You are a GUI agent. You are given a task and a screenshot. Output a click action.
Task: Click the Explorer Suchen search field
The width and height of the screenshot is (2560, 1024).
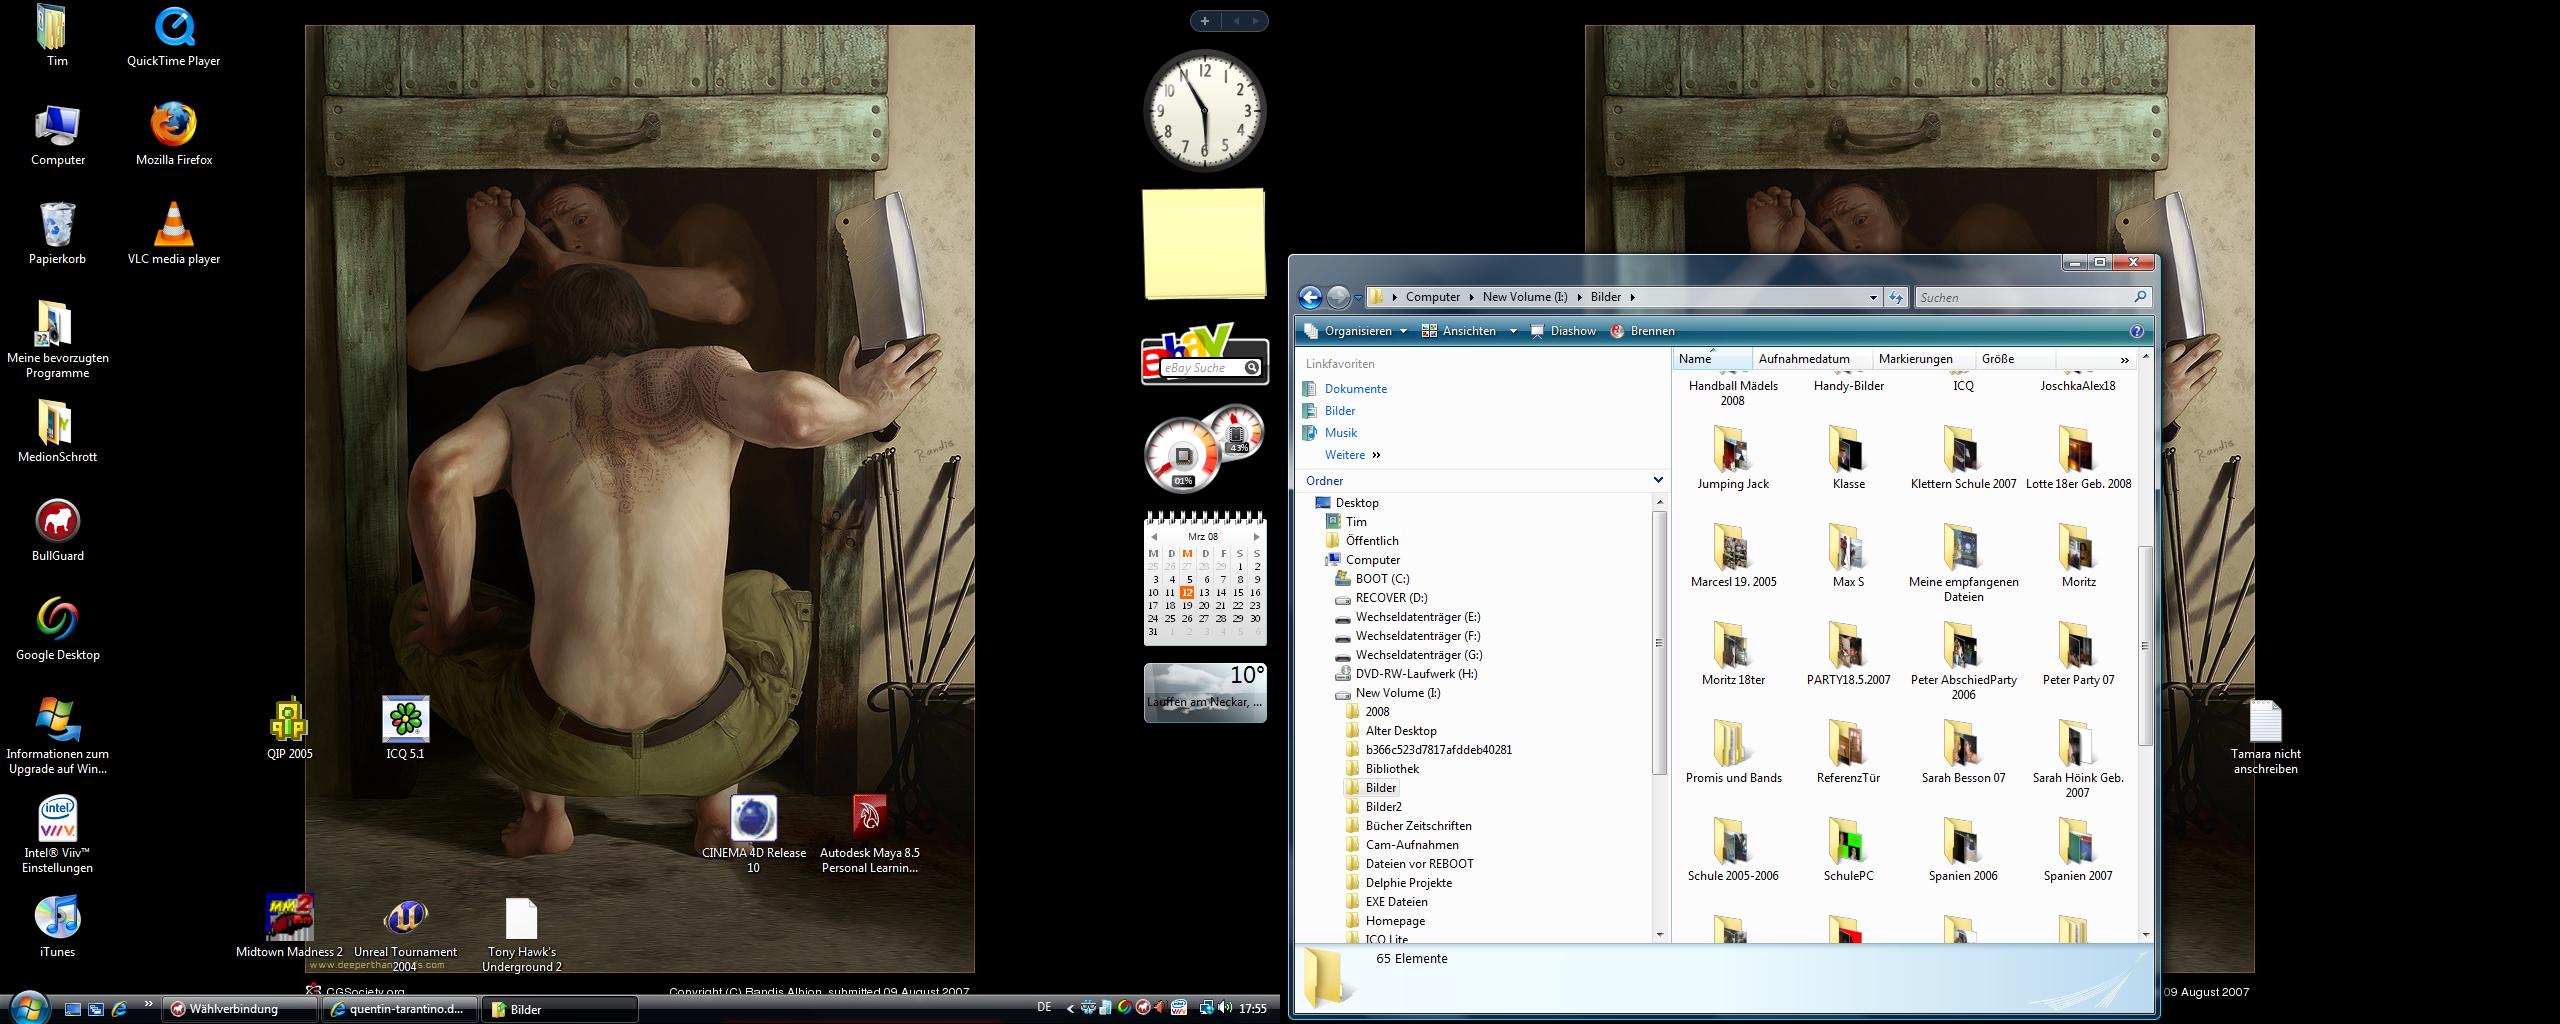[x=2023, y=297]
